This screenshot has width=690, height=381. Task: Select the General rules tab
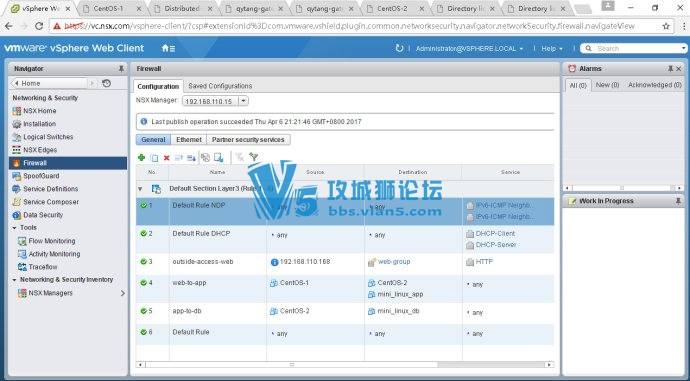click(x=153, y=139)
